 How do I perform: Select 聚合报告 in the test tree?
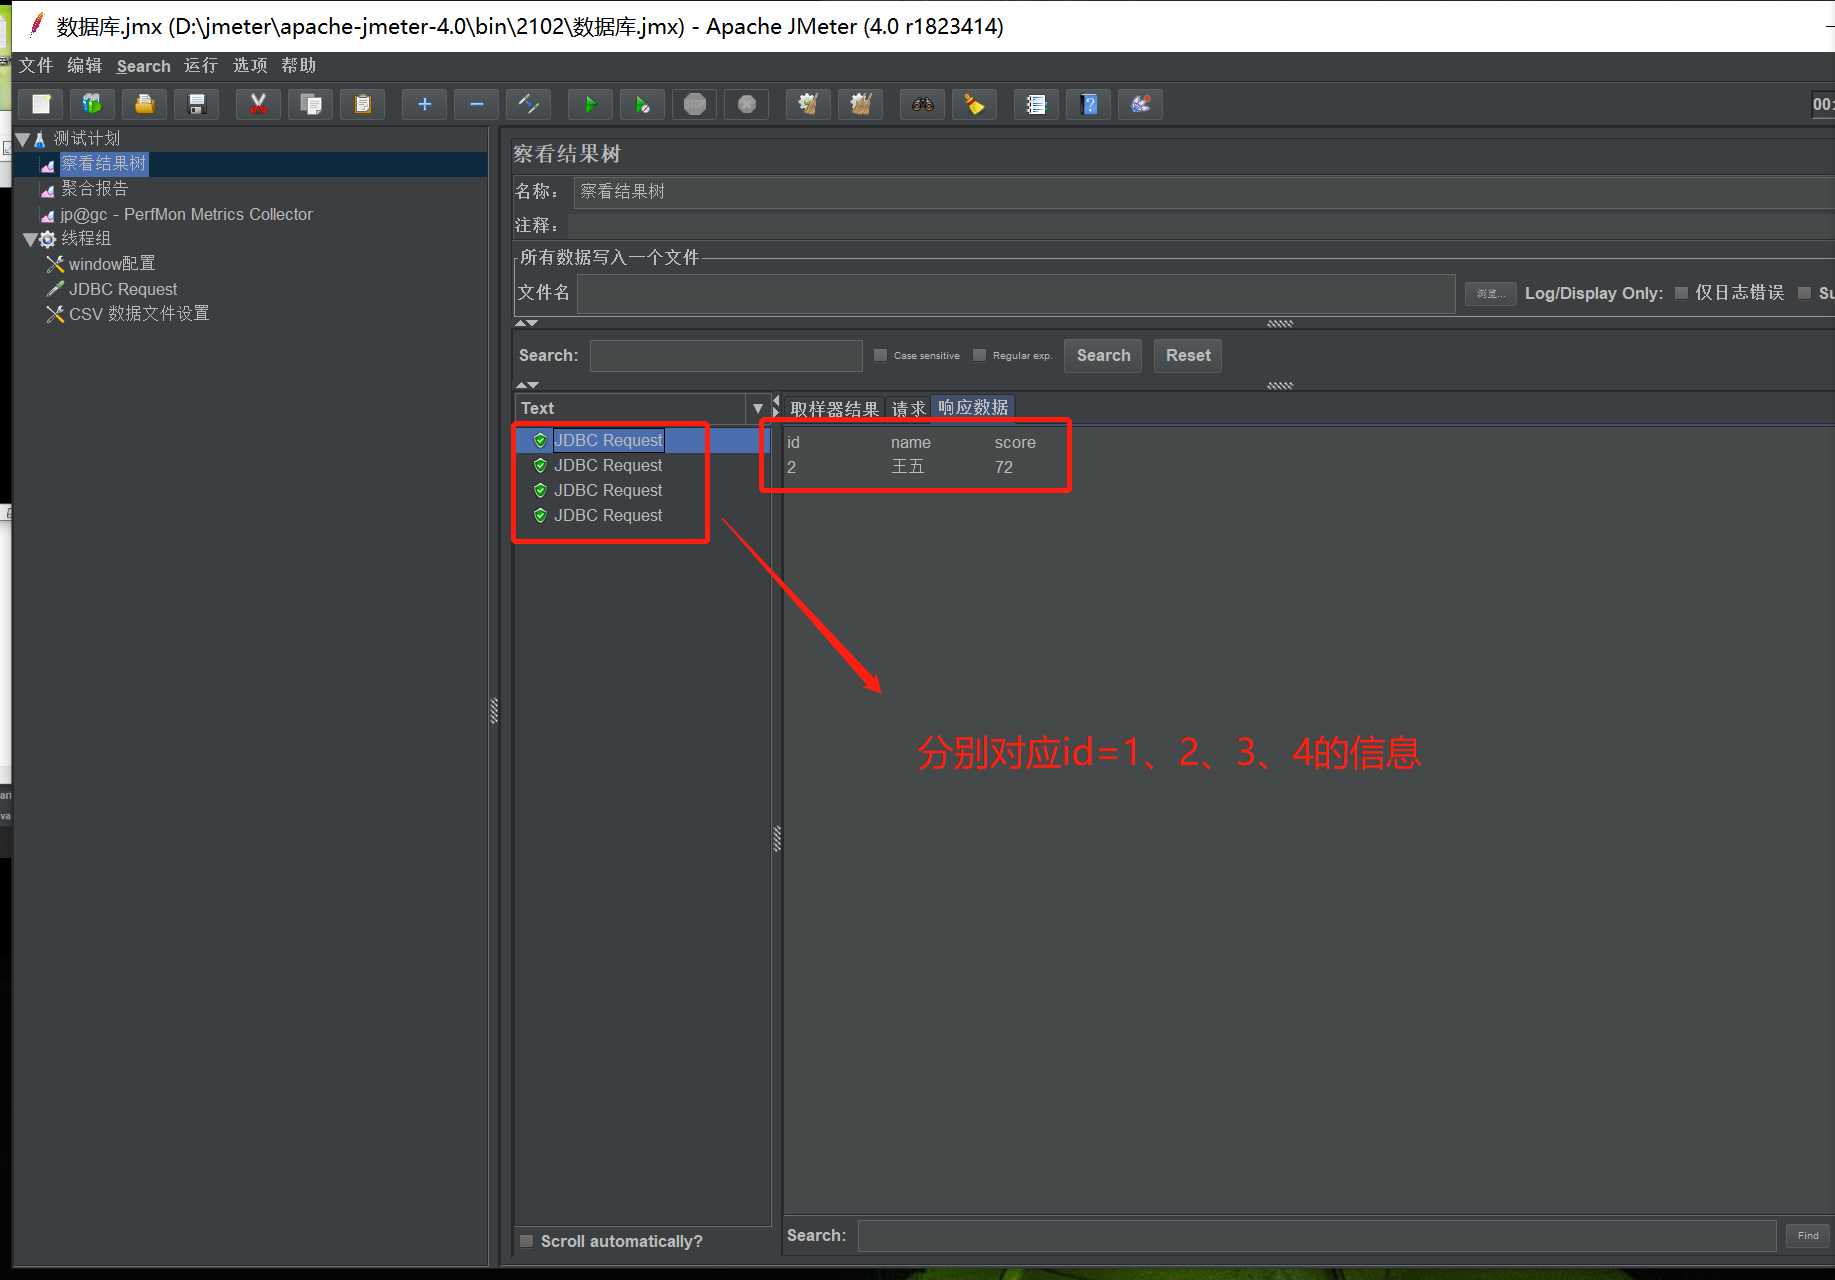point(94,189)
